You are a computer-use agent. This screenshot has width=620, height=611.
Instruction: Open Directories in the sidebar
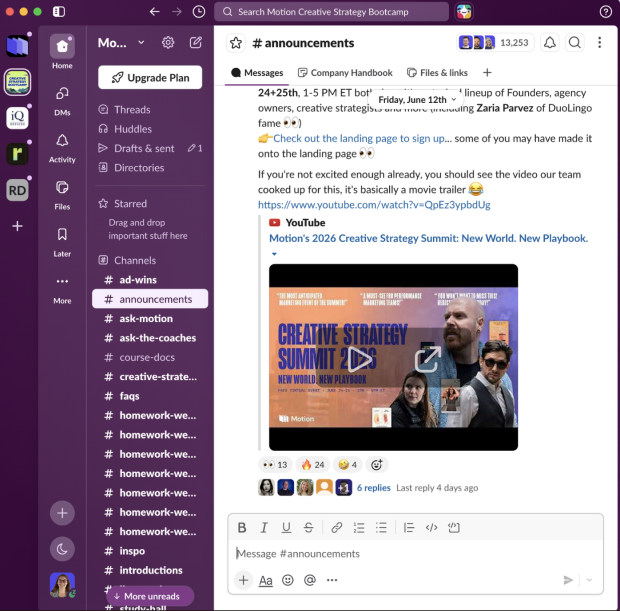[x=139, y=168]
